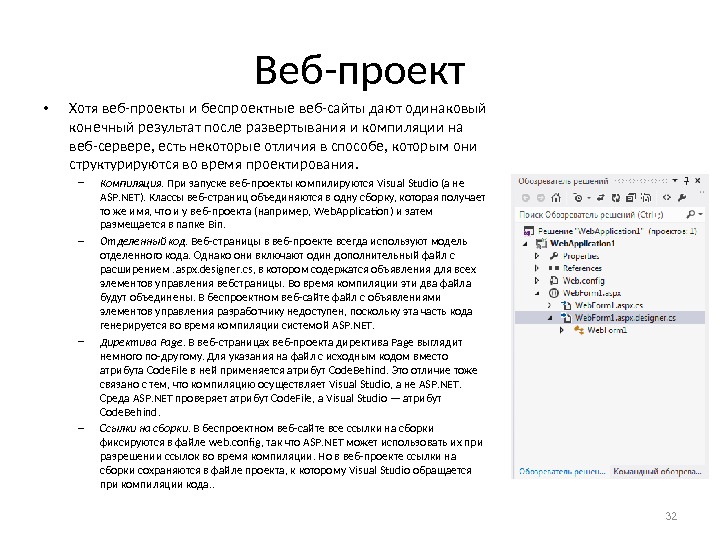This screenshot has height=540, width=720.
Task: Open the dropdown arrow beside the clock filter icon
Action: coord(589,198)
